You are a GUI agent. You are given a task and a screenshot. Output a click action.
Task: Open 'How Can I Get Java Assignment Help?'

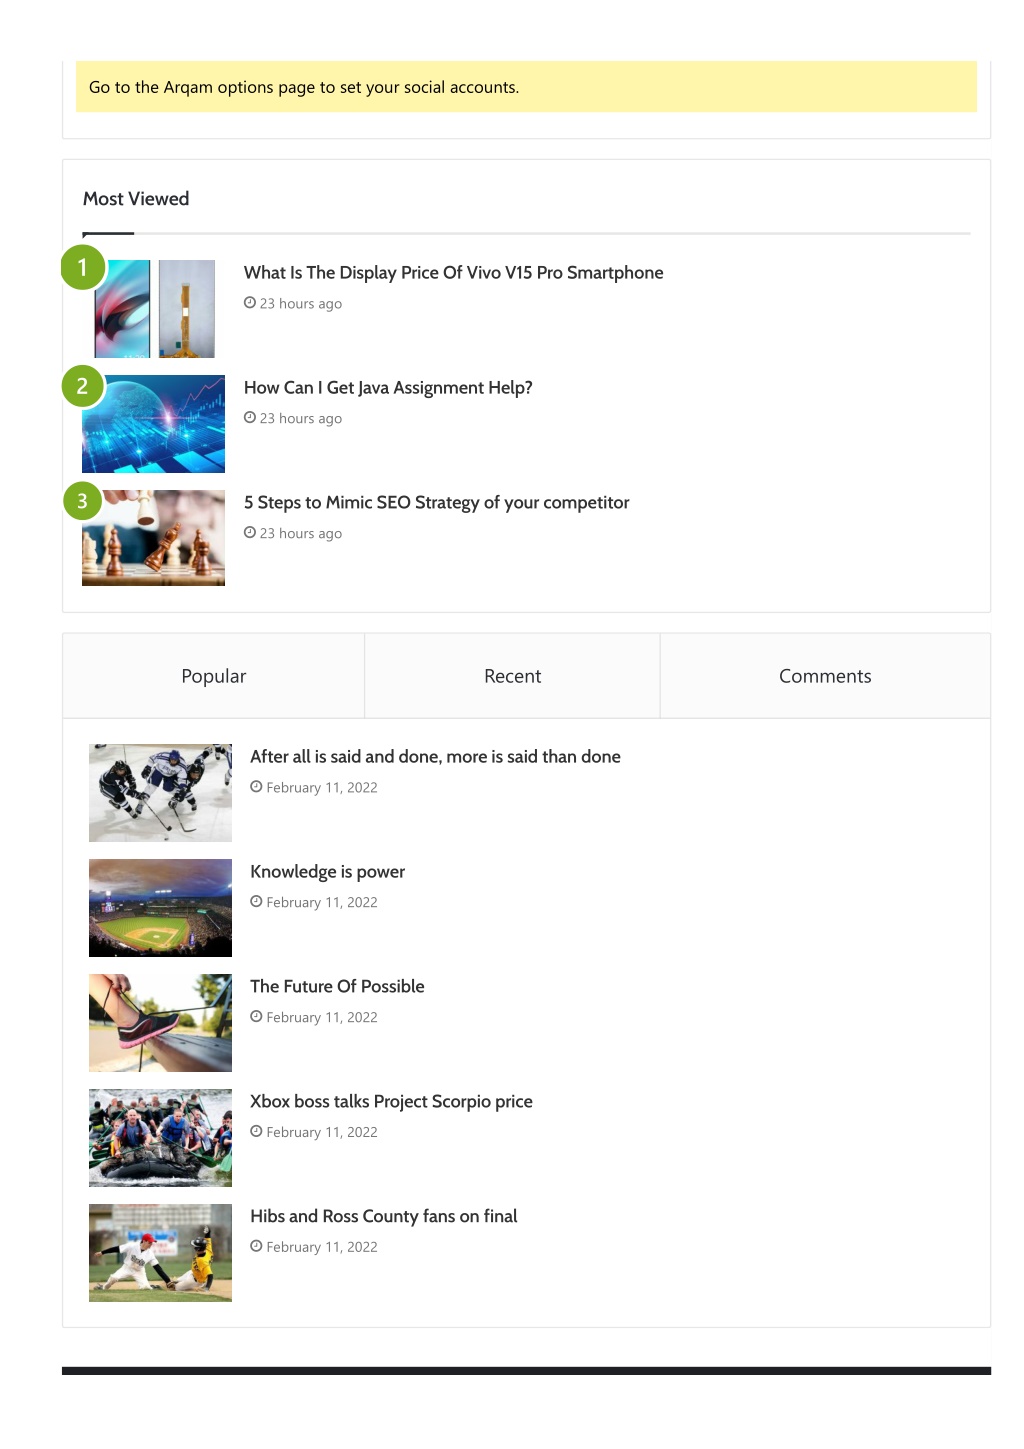(x=388, y=388)
